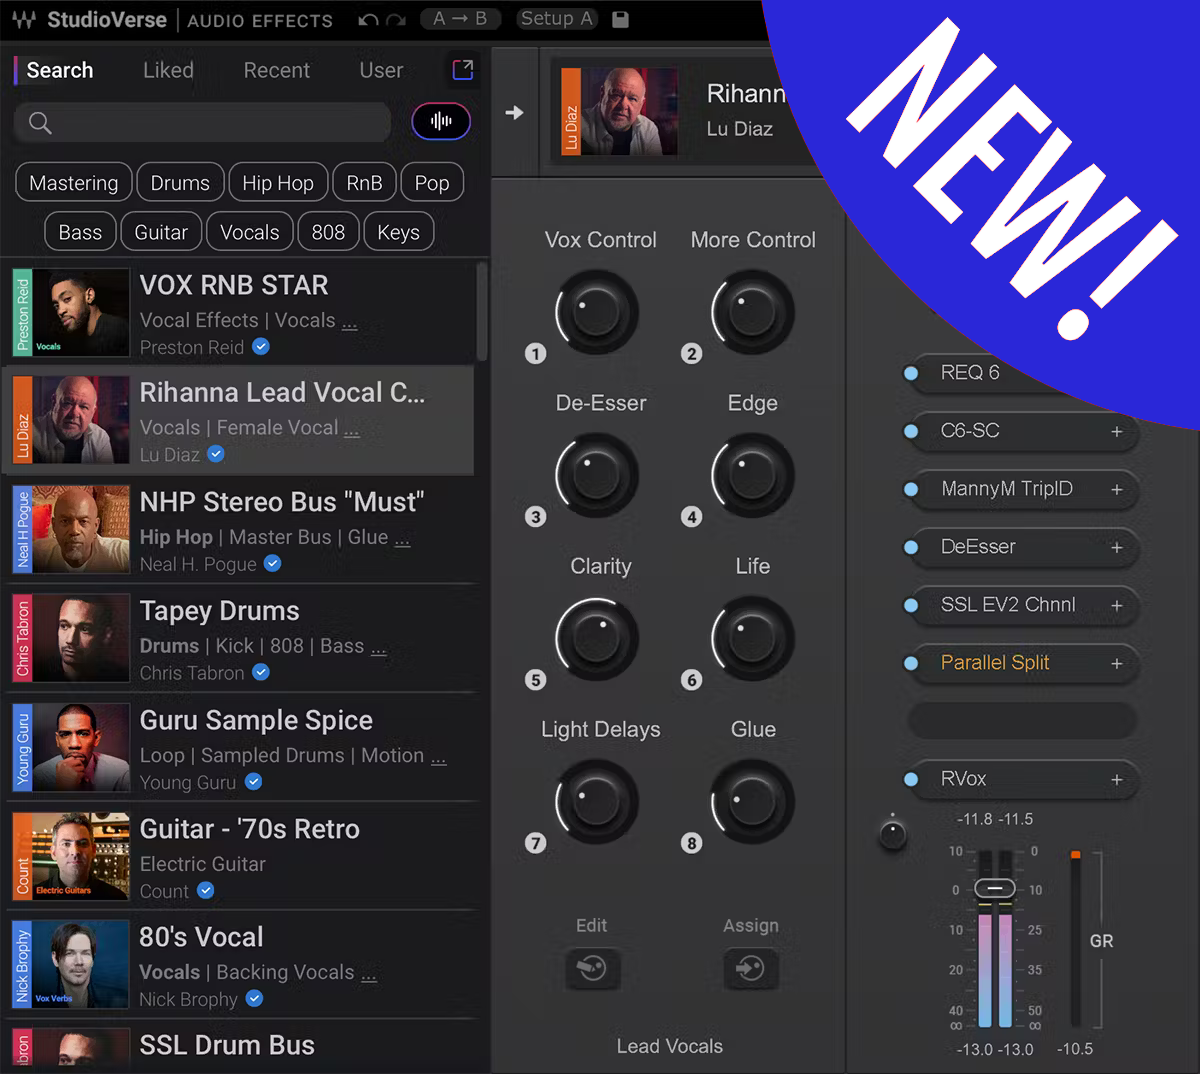Click verified badge next to Young Guru

coord(253,782)
